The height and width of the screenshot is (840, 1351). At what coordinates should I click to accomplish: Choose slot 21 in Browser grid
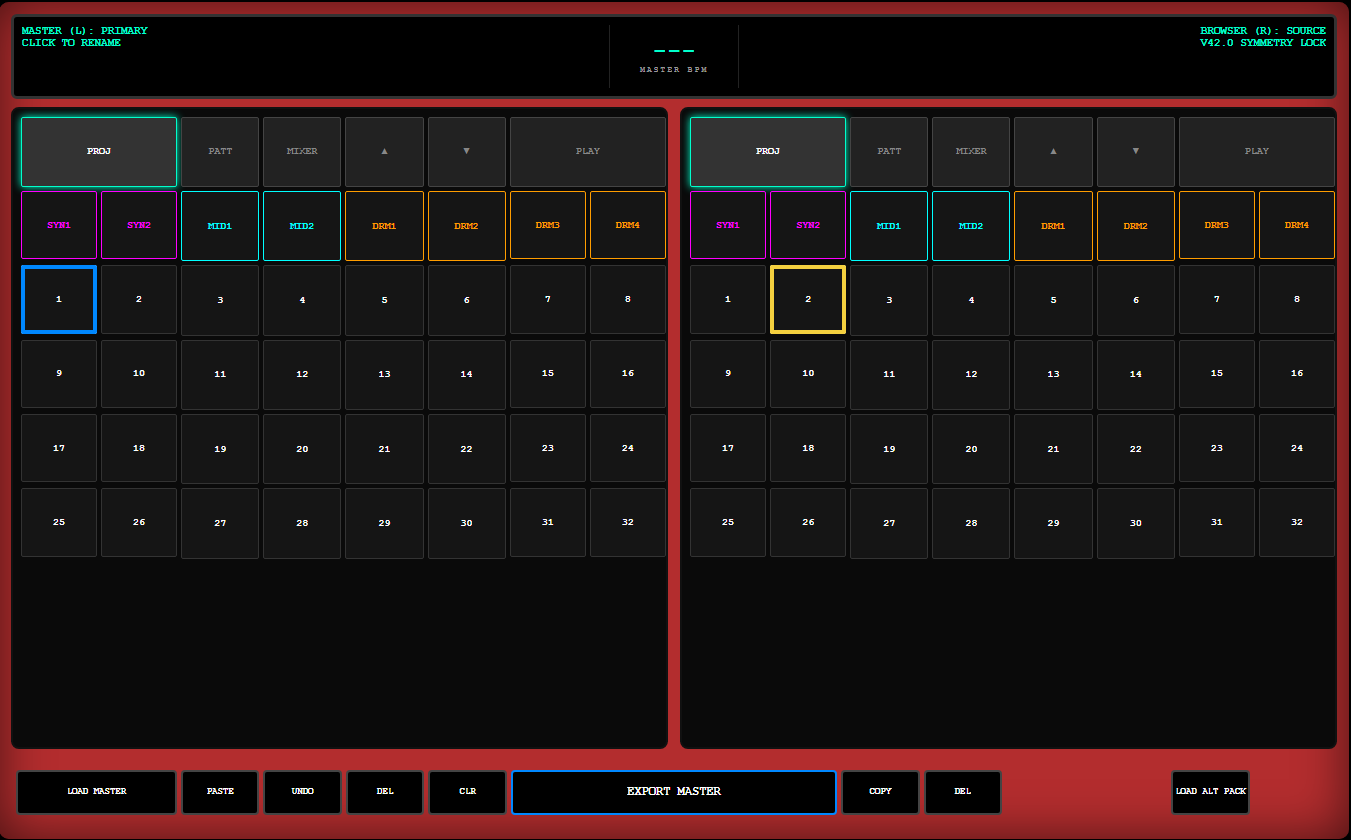click(x=1053, y=449)
